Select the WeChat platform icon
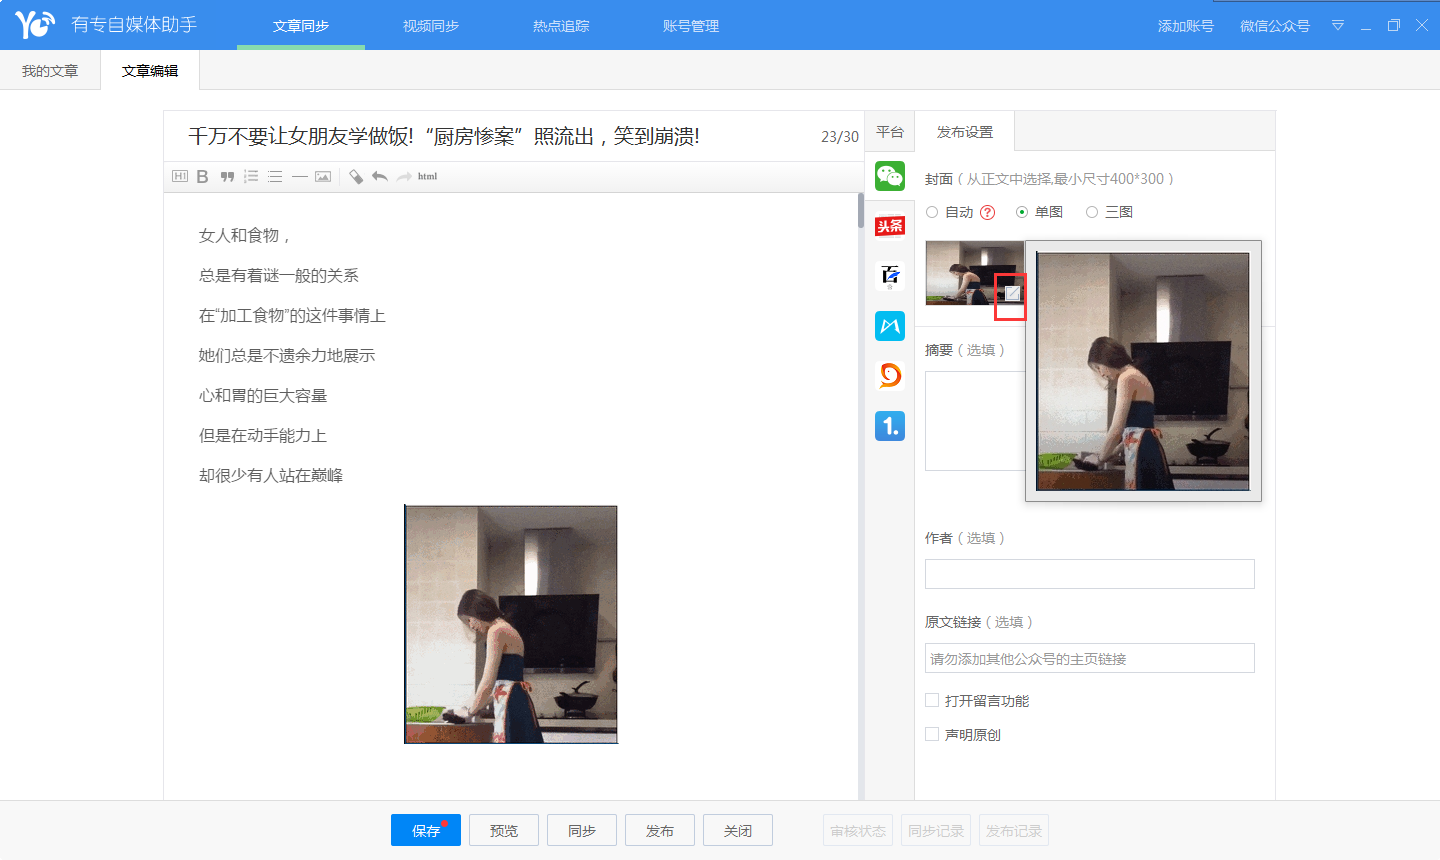 (x=889, y=176)
